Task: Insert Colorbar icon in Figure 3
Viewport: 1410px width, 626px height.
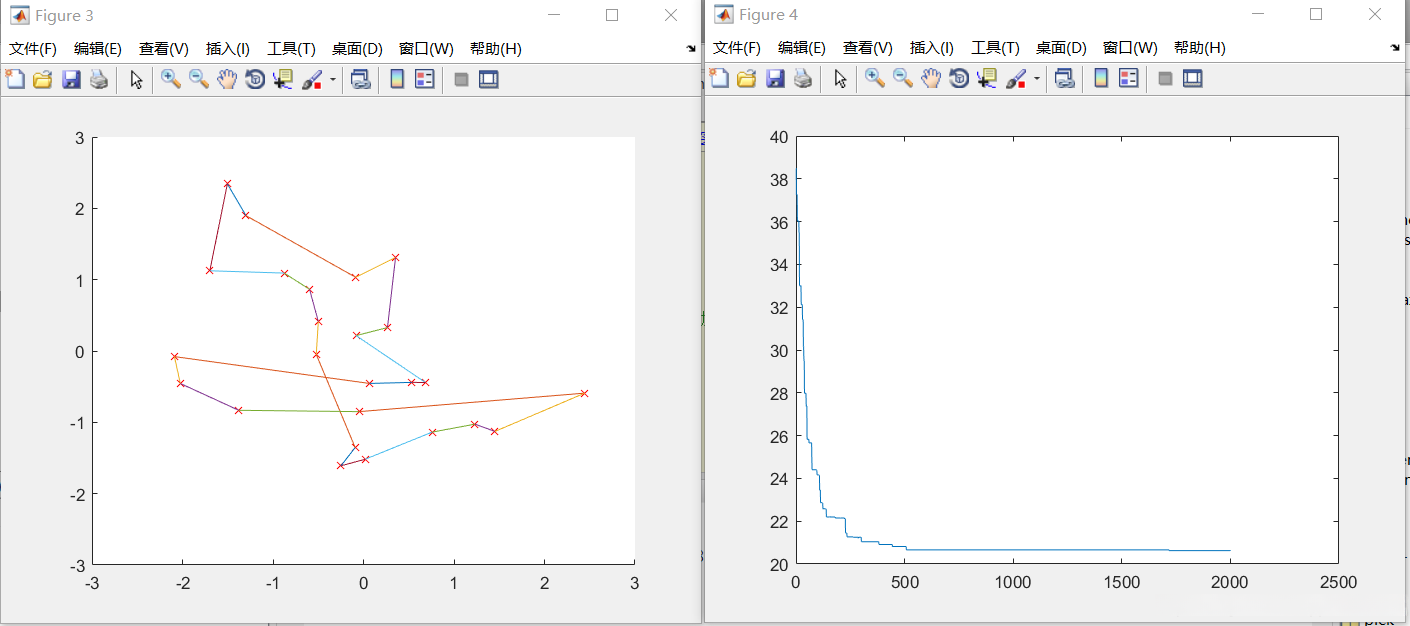Action: pyautogui.click(x=397, y=79)
